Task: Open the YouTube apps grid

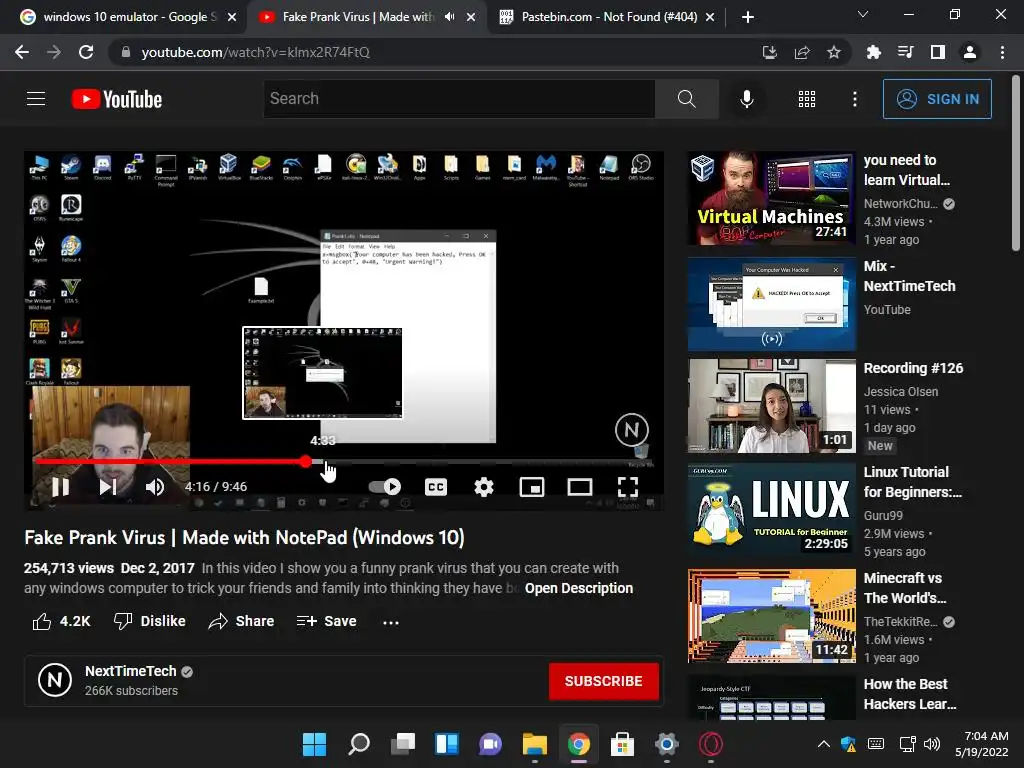Action: click(807, 99)
